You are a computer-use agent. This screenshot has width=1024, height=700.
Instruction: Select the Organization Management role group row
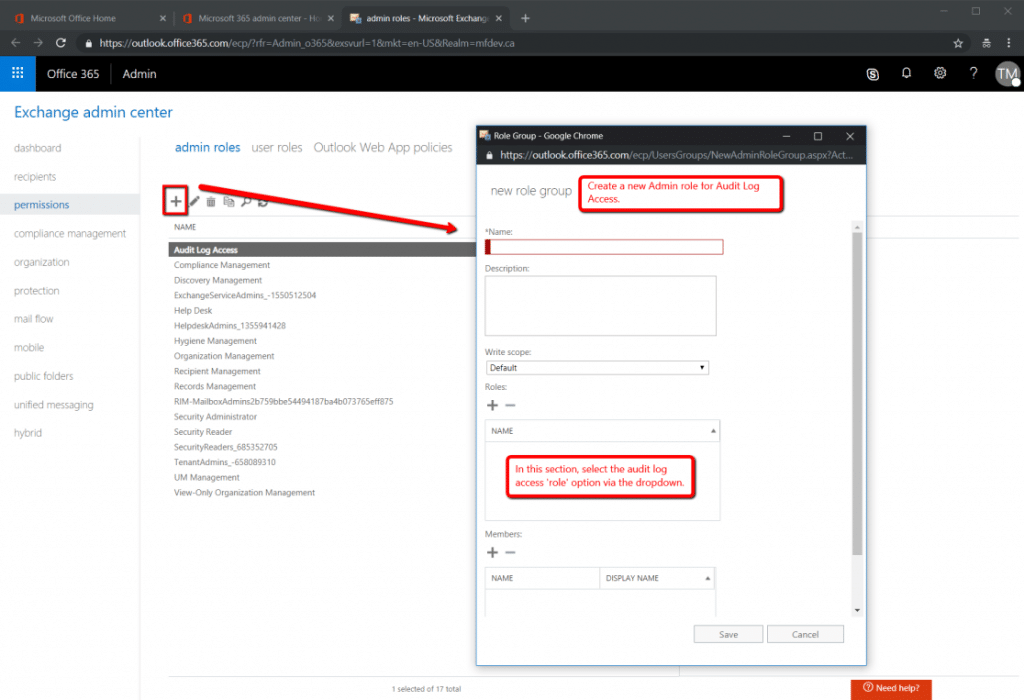click(322, 356)
